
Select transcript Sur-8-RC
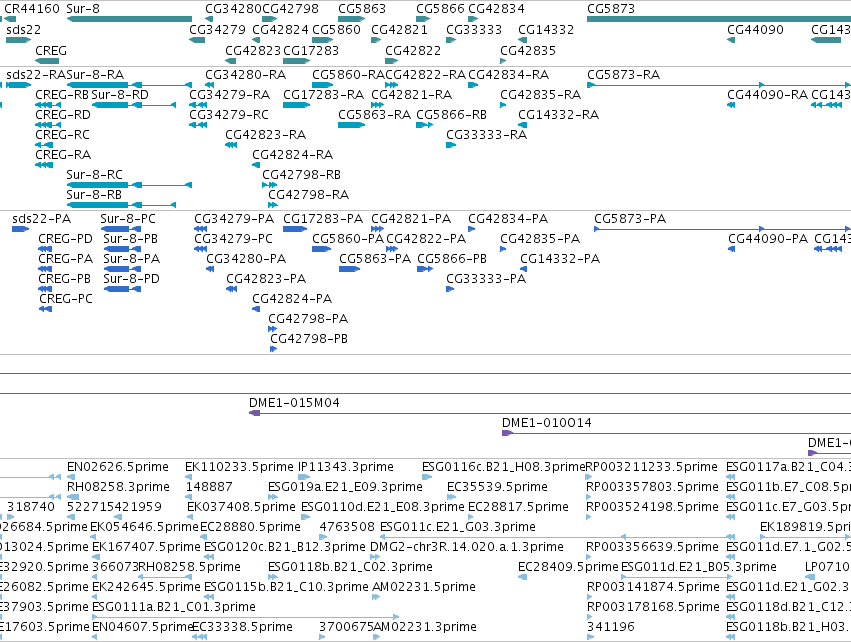[x=94, y=174]
